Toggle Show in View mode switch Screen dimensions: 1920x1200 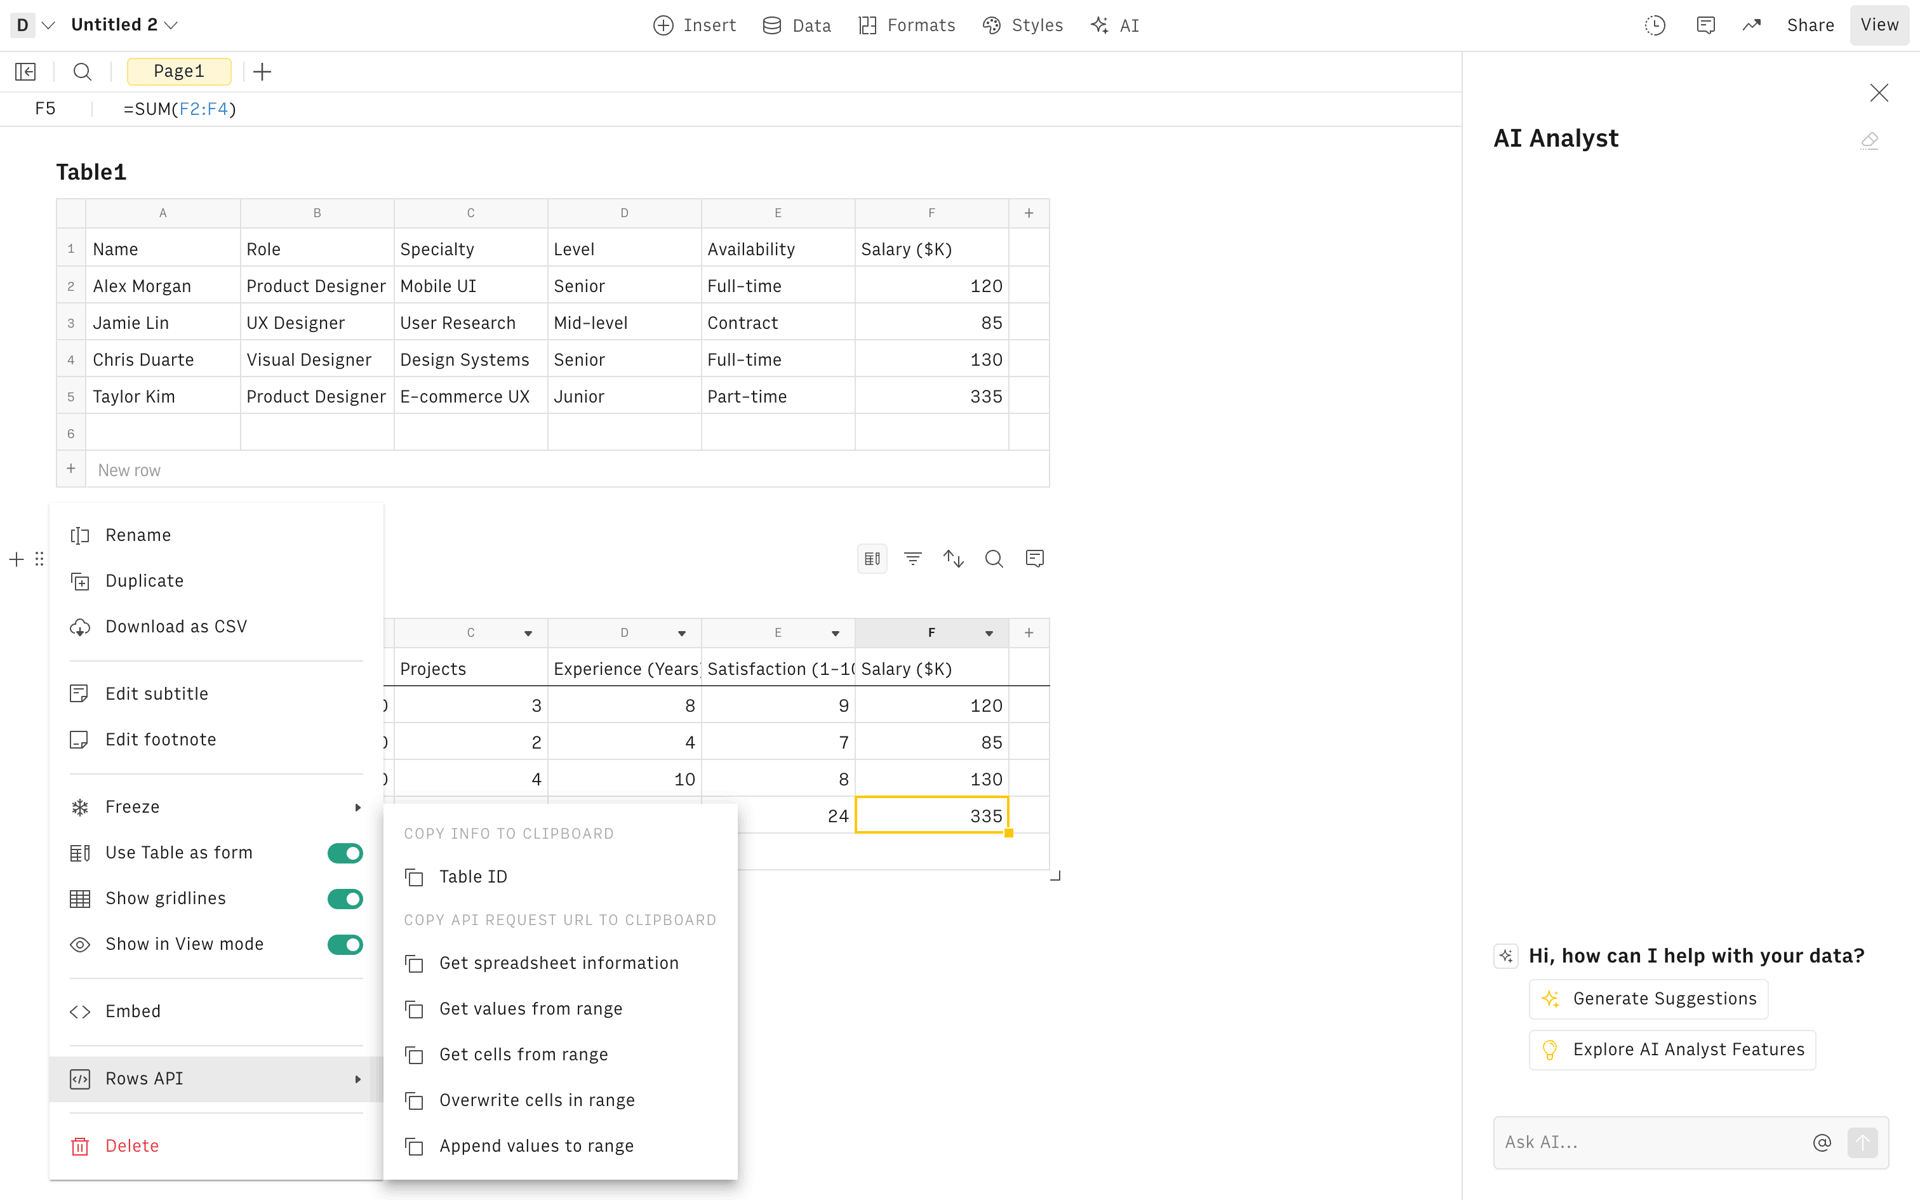(x=345, y=945)
